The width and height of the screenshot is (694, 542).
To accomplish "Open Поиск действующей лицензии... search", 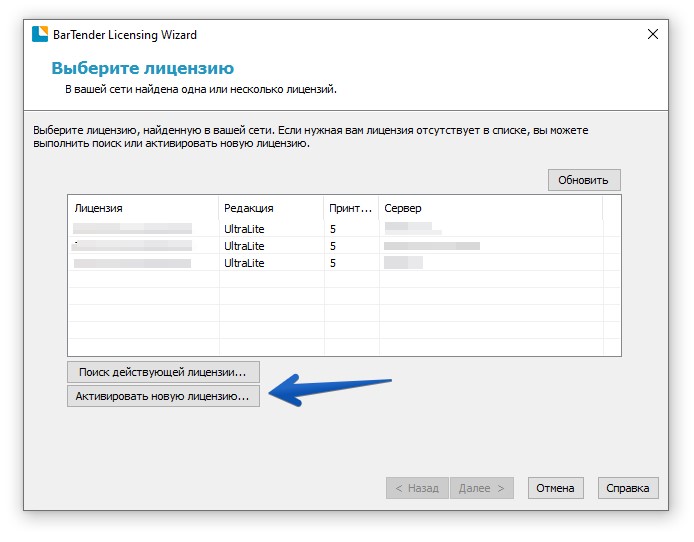I will tap(163, 372).
